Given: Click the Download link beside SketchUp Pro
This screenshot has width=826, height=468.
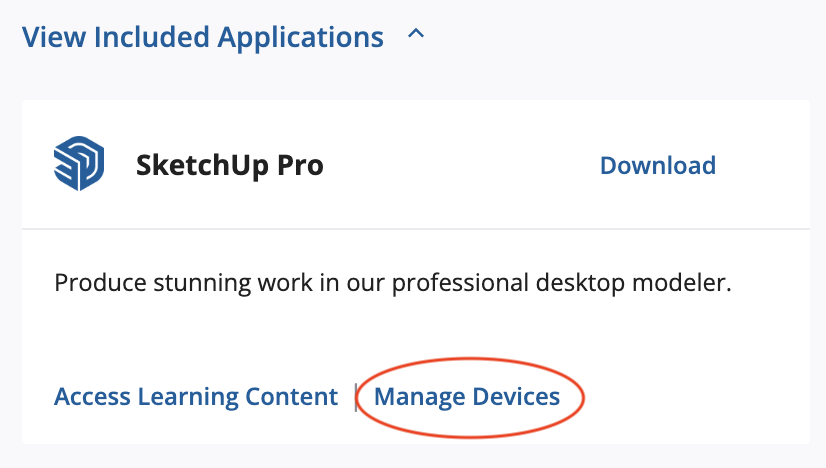Looking at the screenshot, I should click(657, 165).
